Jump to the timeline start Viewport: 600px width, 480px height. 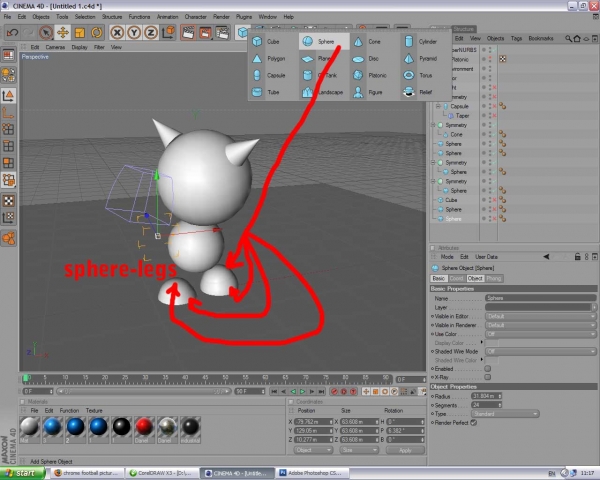coord(274,391)
